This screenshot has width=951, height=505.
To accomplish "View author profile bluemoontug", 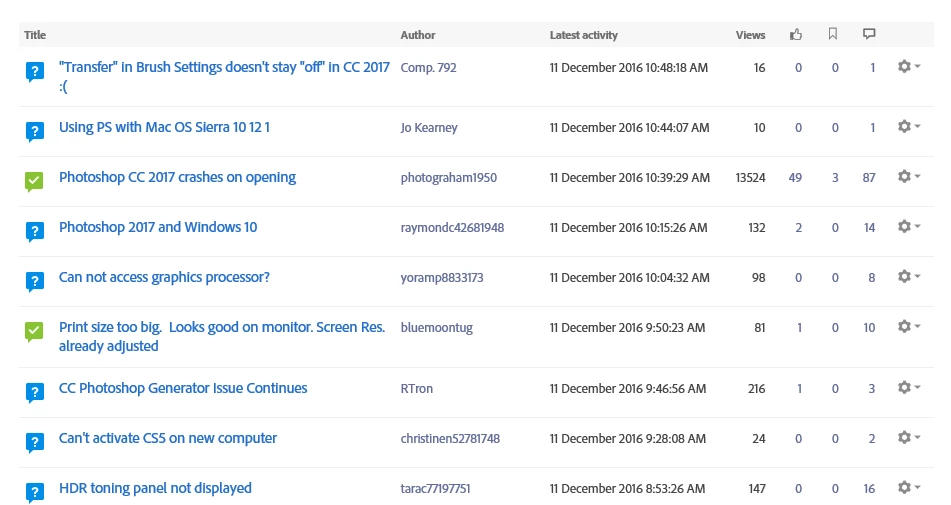I will coord(436,328).
